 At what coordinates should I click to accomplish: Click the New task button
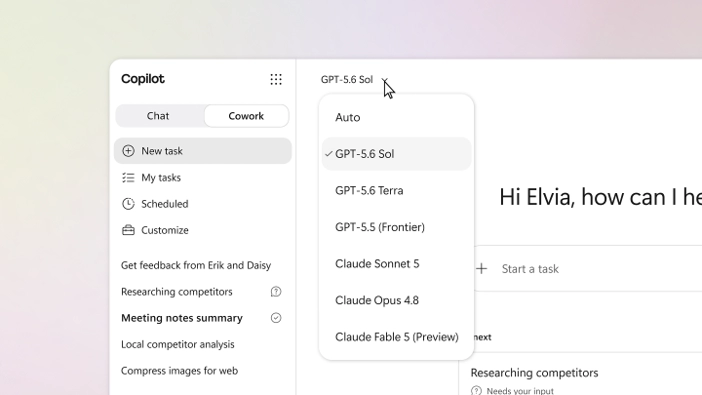pyautogui.click(x=203, y=151)
